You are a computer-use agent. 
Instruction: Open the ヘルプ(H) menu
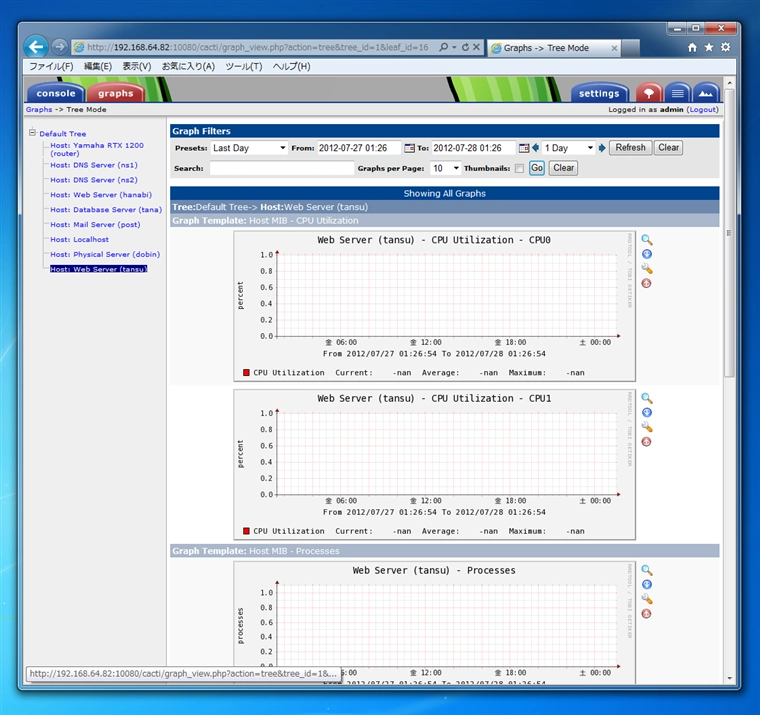[x=291, y=66]
